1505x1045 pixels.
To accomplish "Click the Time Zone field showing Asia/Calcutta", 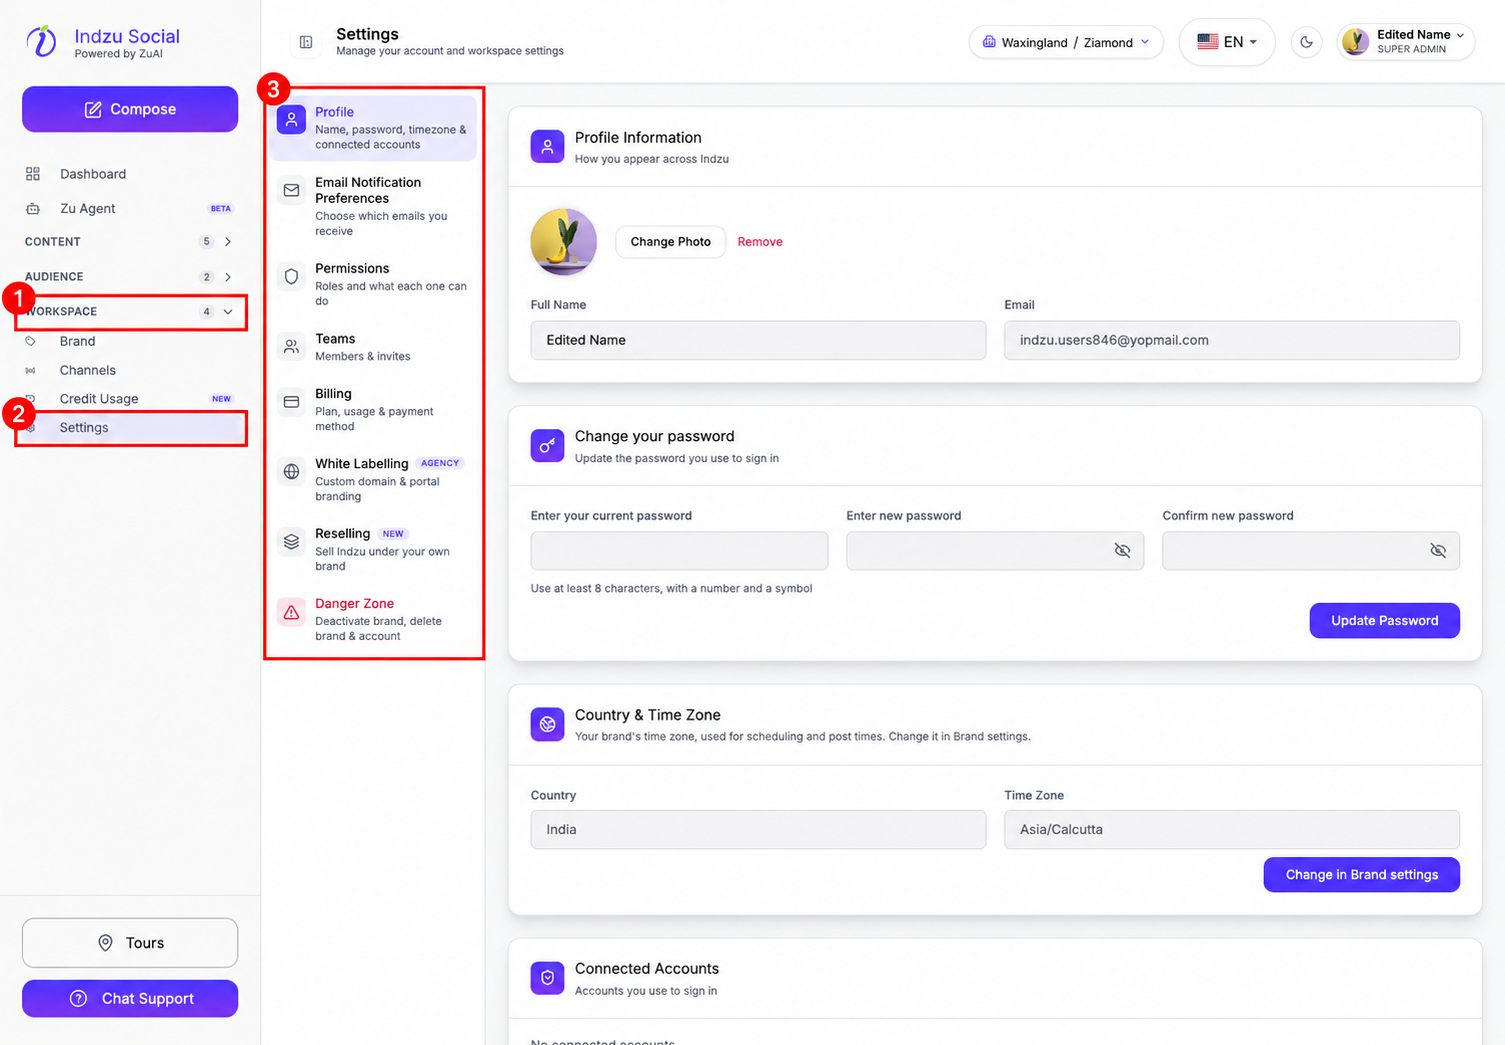I will pyautogui.click(x=1232, y=830).
